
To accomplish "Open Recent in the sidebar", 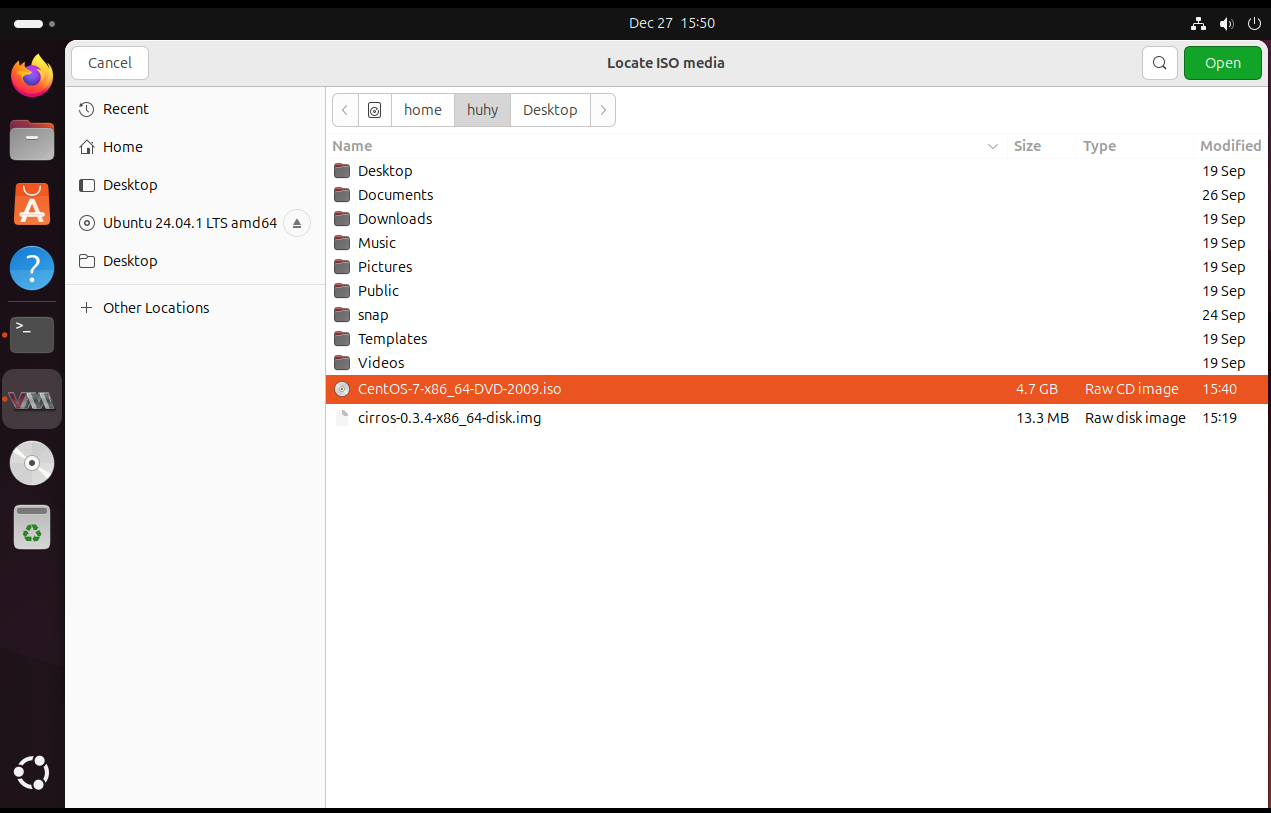I will pos(195,109).
